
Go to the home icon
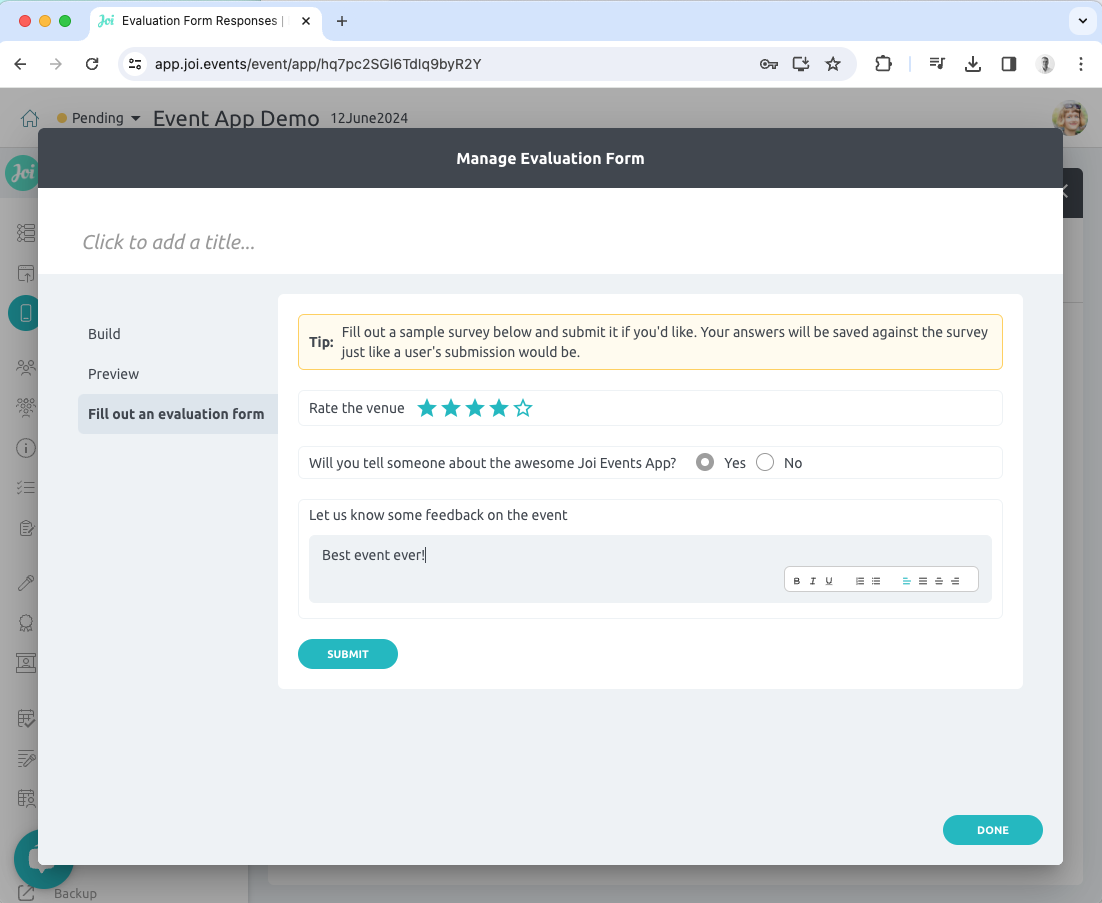(x=30, y=118)
